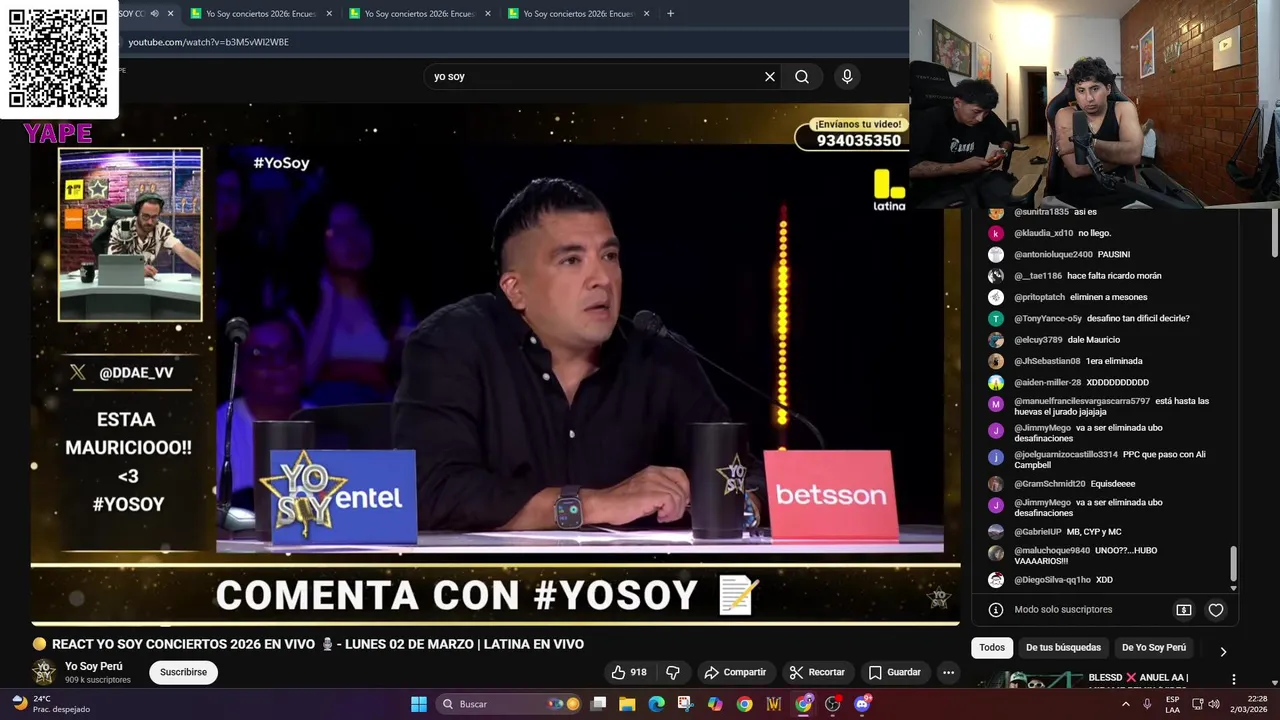This screenshot has width=1280, height=720.
Task: Switch input language via ESP LAA
Action: point(1173,704)
